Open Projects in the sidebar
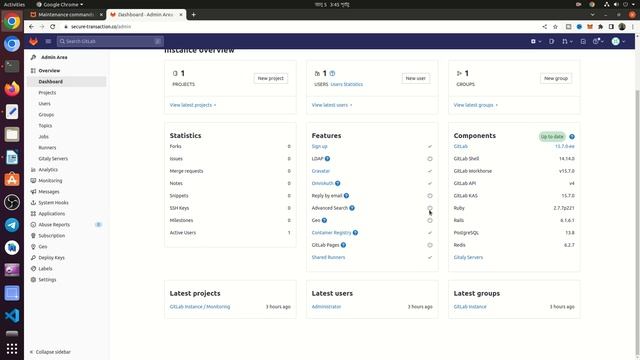Image resolution: width=640 pixels, height=360 pixels. pyautogui.click(x=47, y=93)
